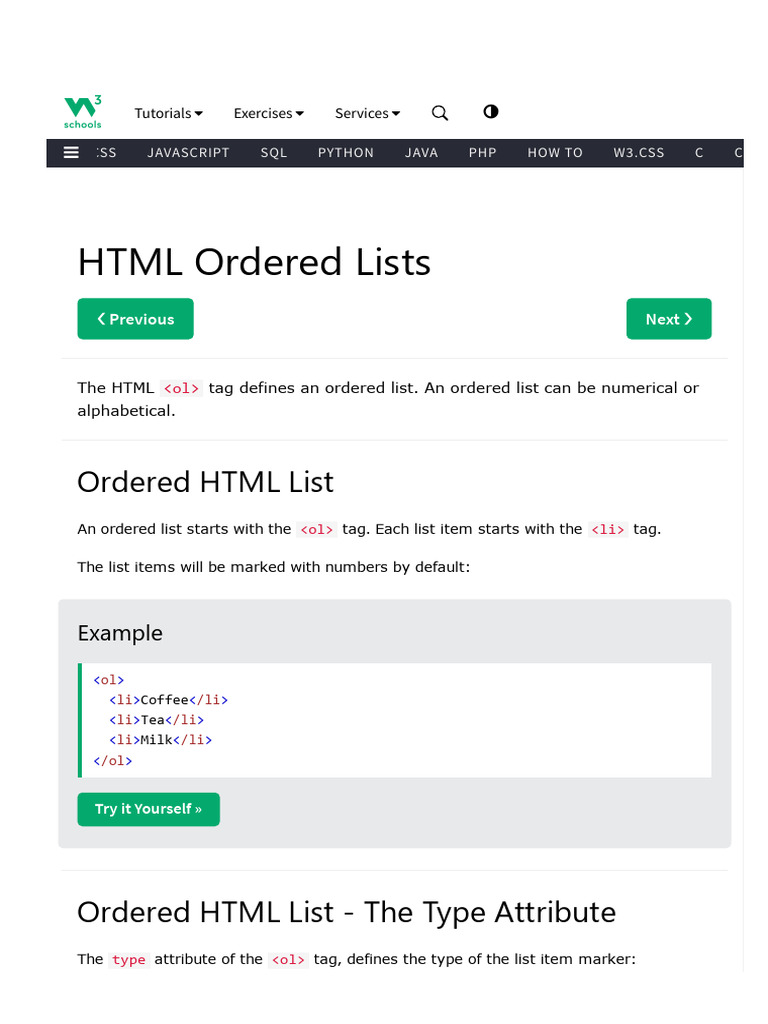Image resolution: width=768 pixels, height=1024 pixels.
Task: Go to the Previous page
Action: tap(136, 319)
